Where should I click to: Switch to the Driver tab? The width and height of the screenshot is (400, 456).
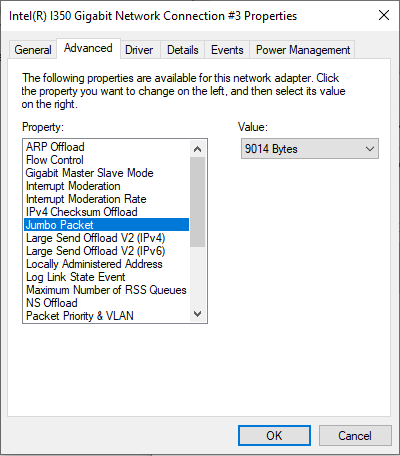tap(139, 50)
